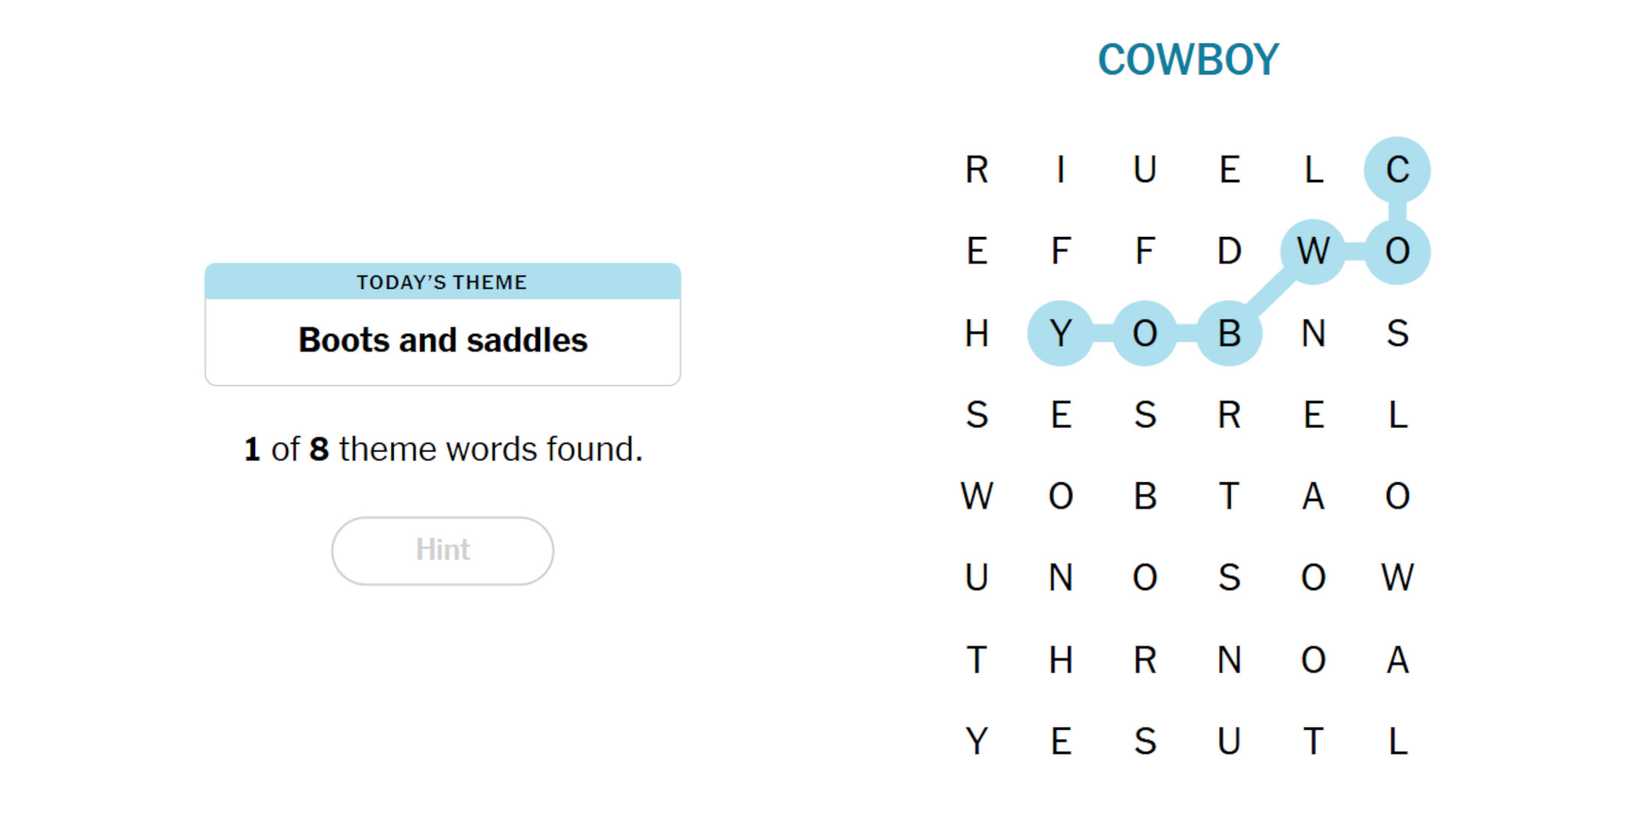Select the L in the bottom-right corner
The image size is (1650, 825).
pyautogui.click(x=1397, y=741)
